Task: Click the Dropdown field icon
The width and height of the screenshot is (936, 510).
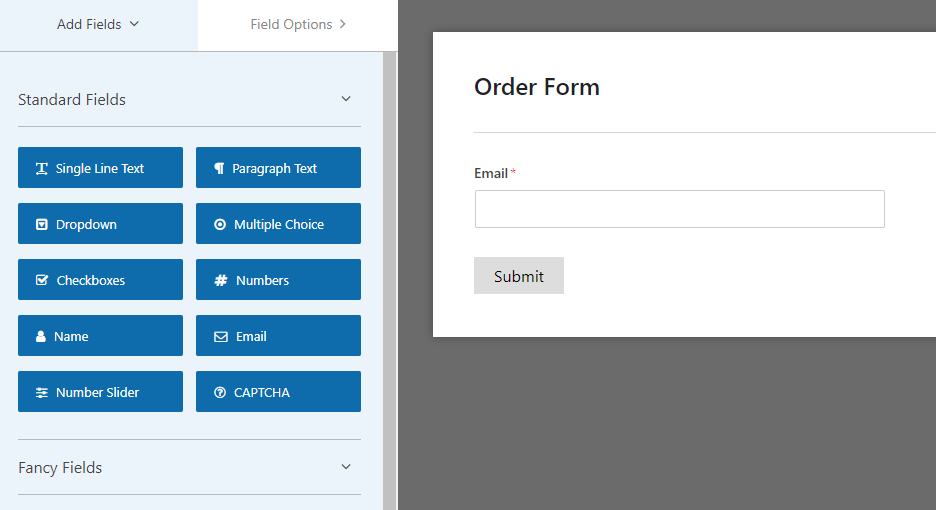Action: [42, 225]
